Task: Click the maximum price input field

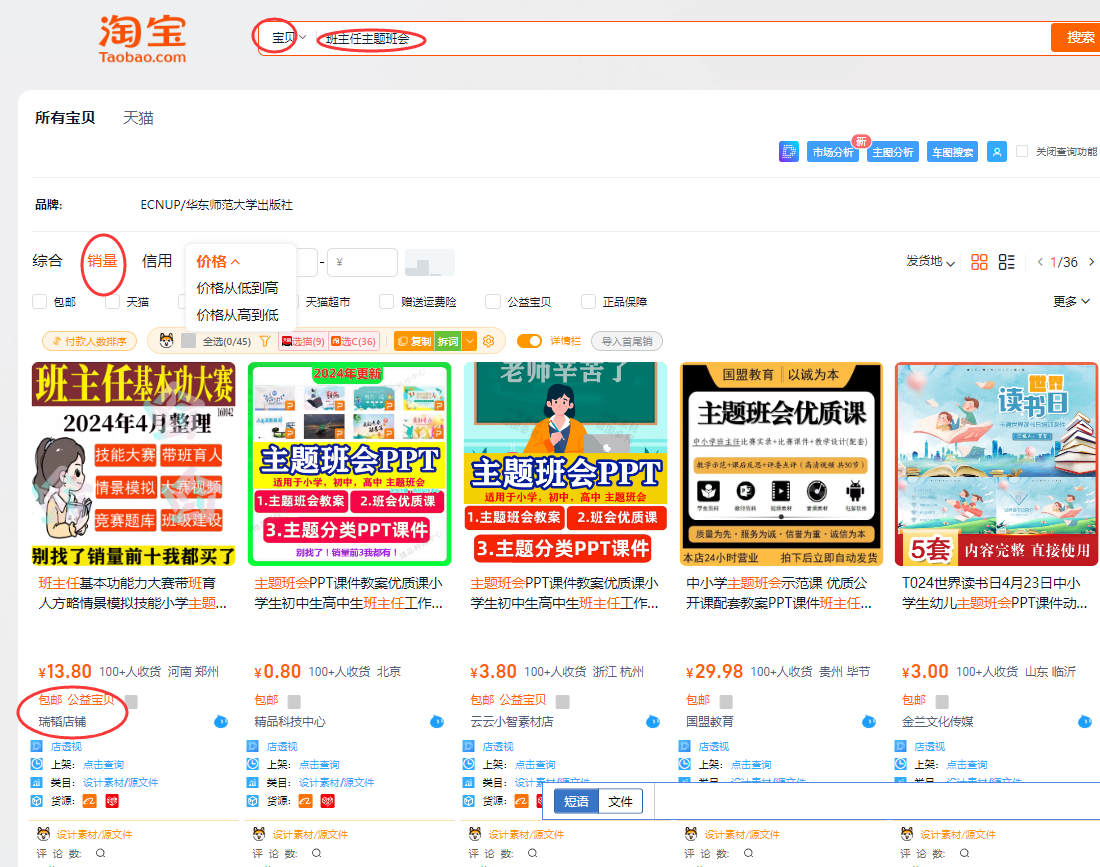Action: point(362,263)
